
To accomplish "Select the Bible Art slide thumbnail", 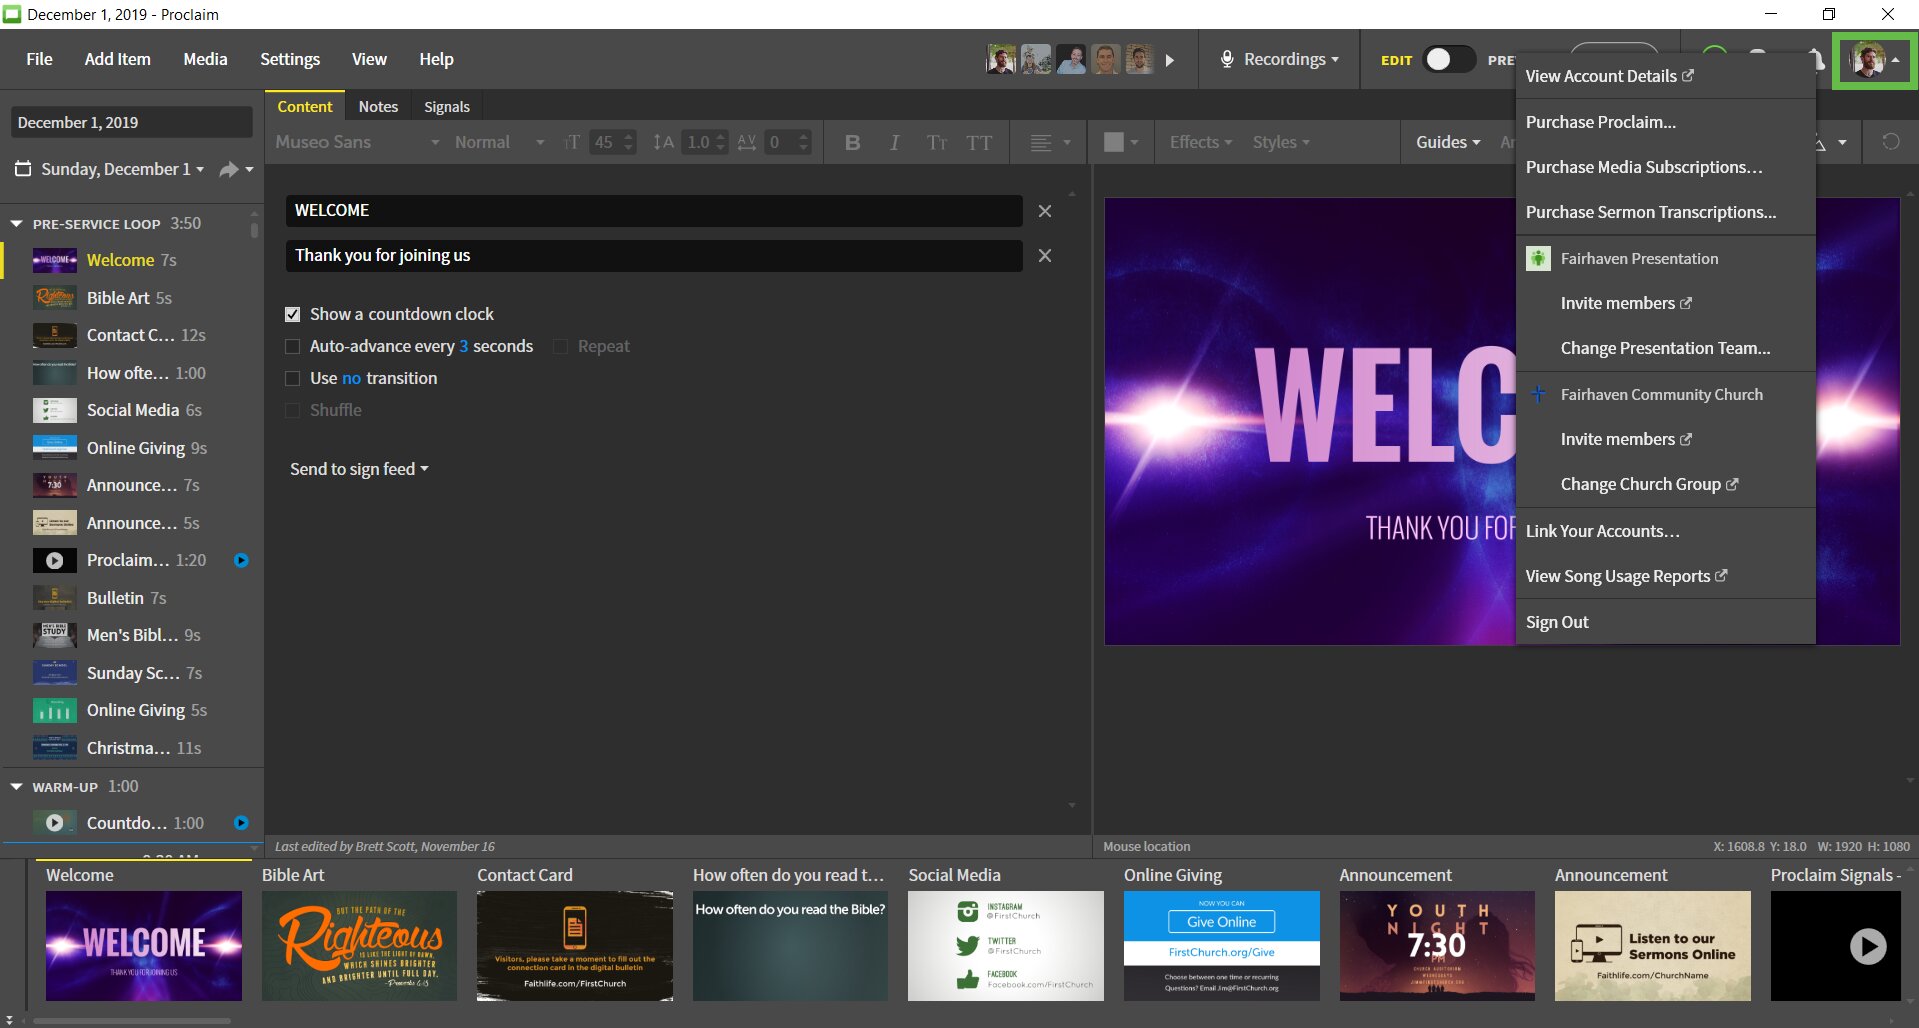I will 359,945.
